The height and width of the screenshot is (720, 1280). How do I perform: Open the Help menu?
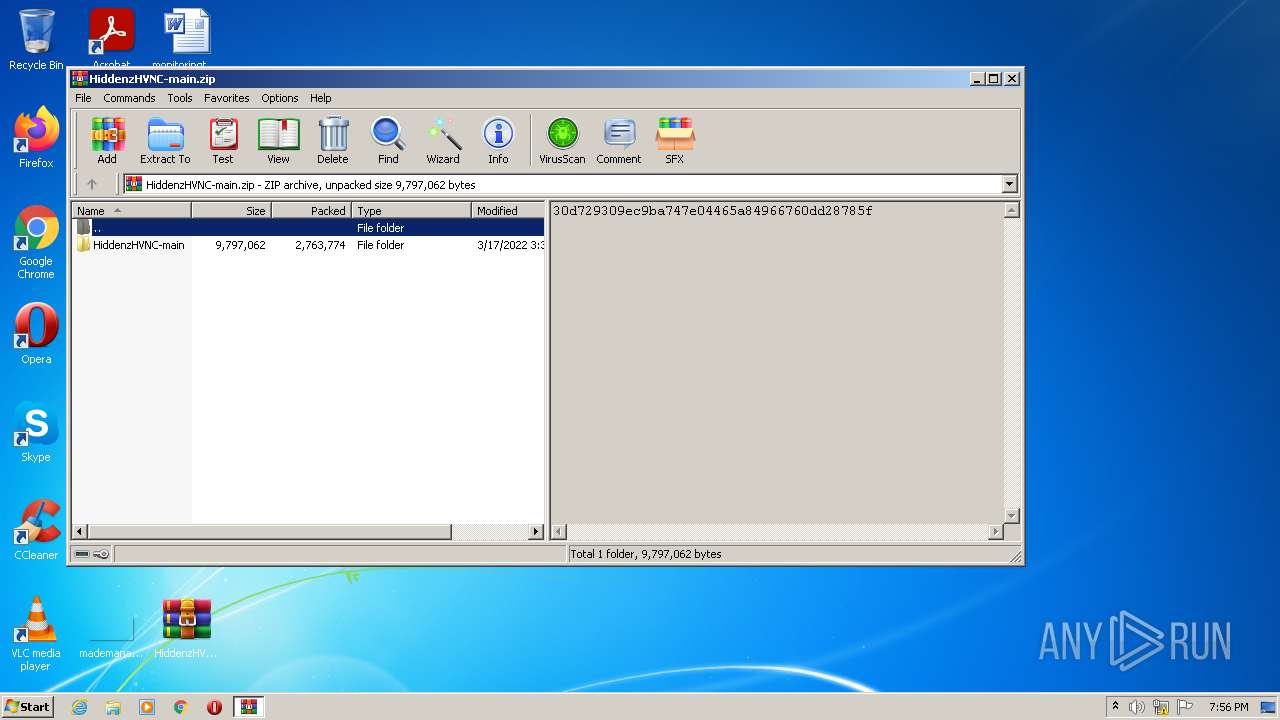[x=320, y=98]
